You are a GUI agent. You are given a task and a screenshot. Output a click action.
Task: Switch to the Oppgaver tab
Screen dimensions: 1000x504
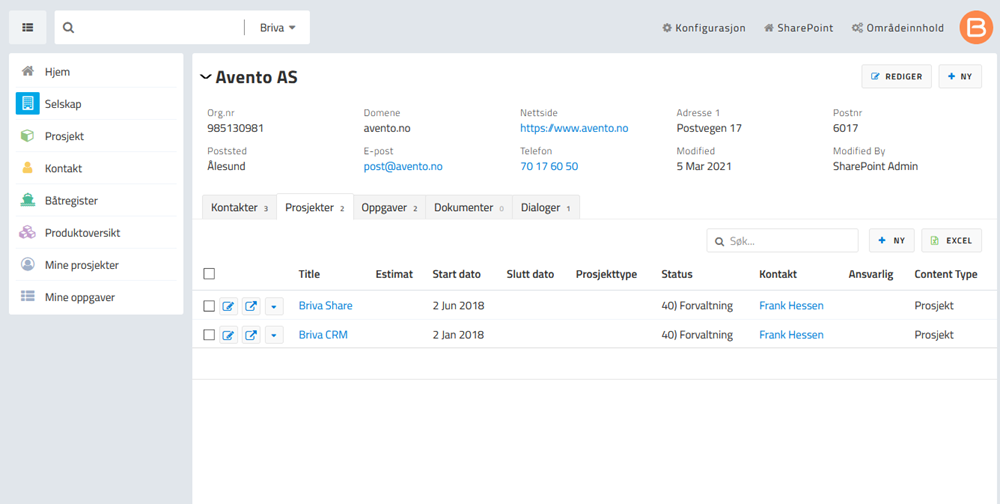389,207
